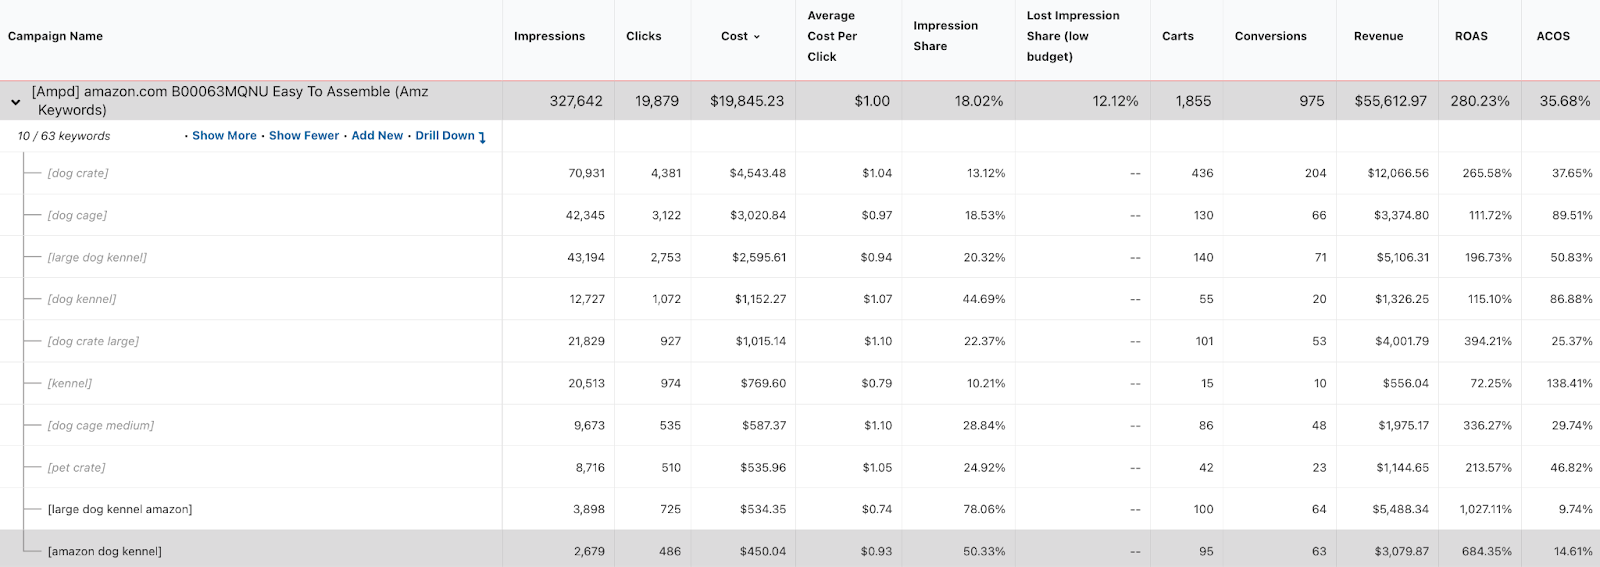Click campaign clicks 19,879

657,101
